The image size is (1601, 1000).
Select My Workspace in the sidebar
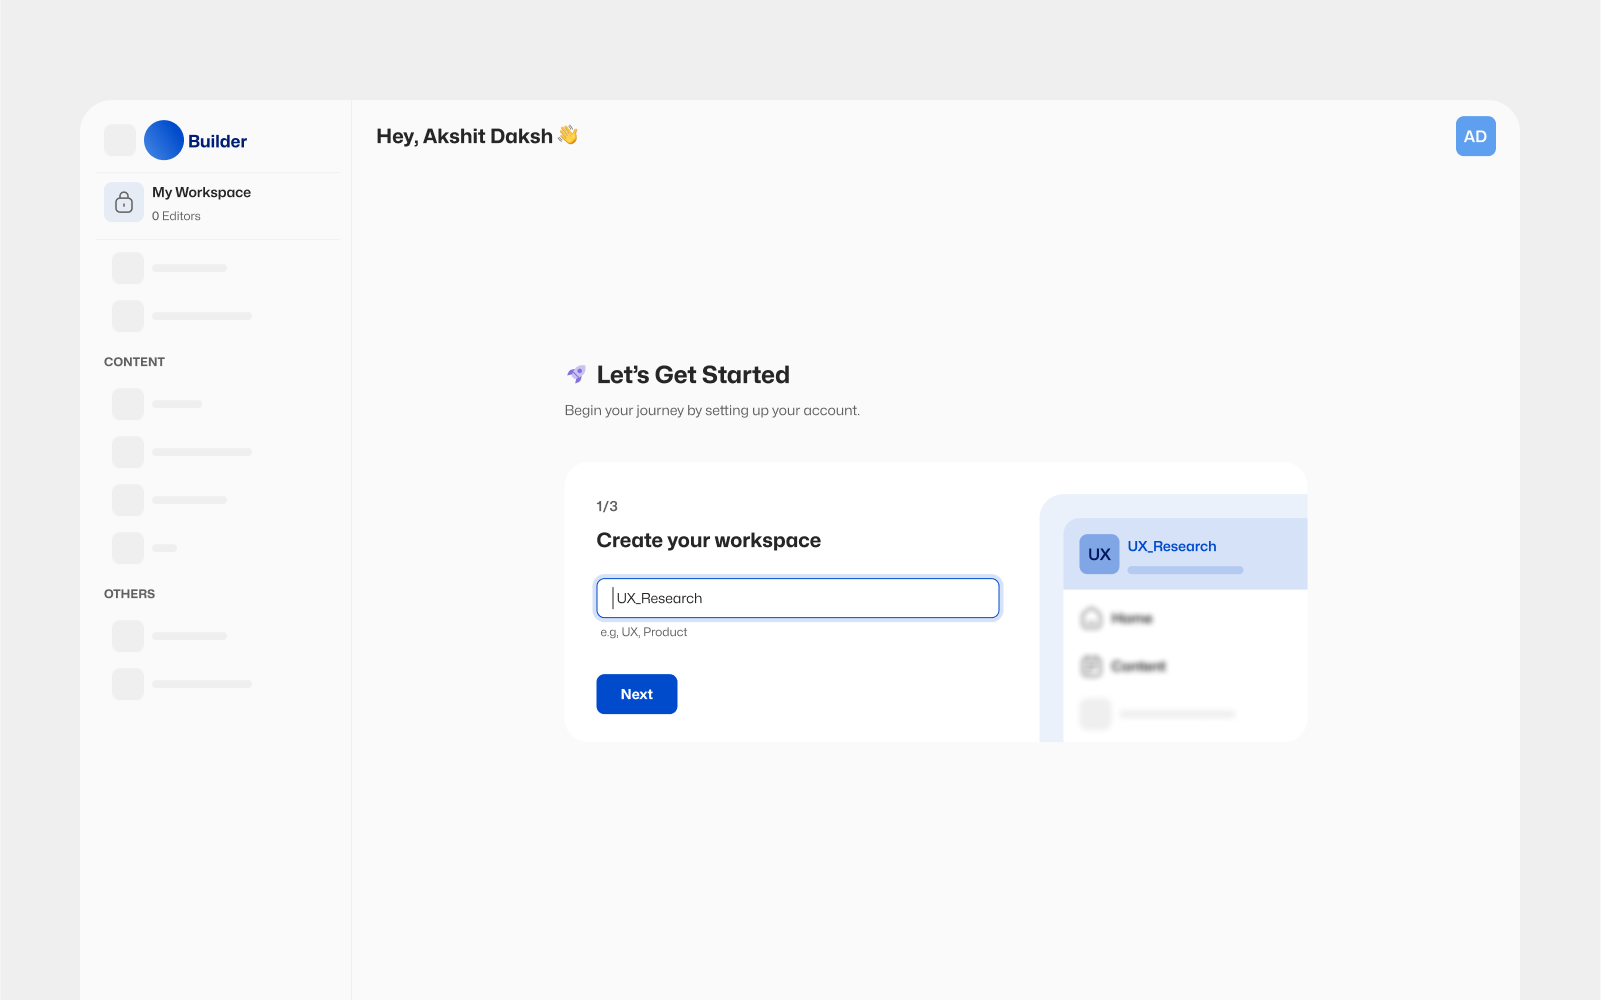coord(201,192)
